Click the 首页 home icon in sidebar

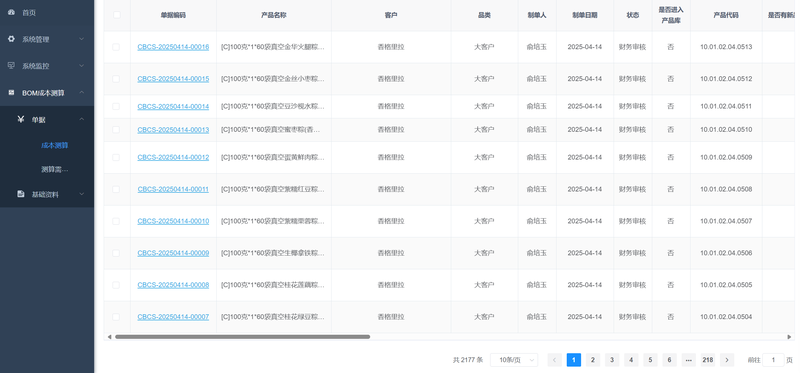click(x=11, y=12)
